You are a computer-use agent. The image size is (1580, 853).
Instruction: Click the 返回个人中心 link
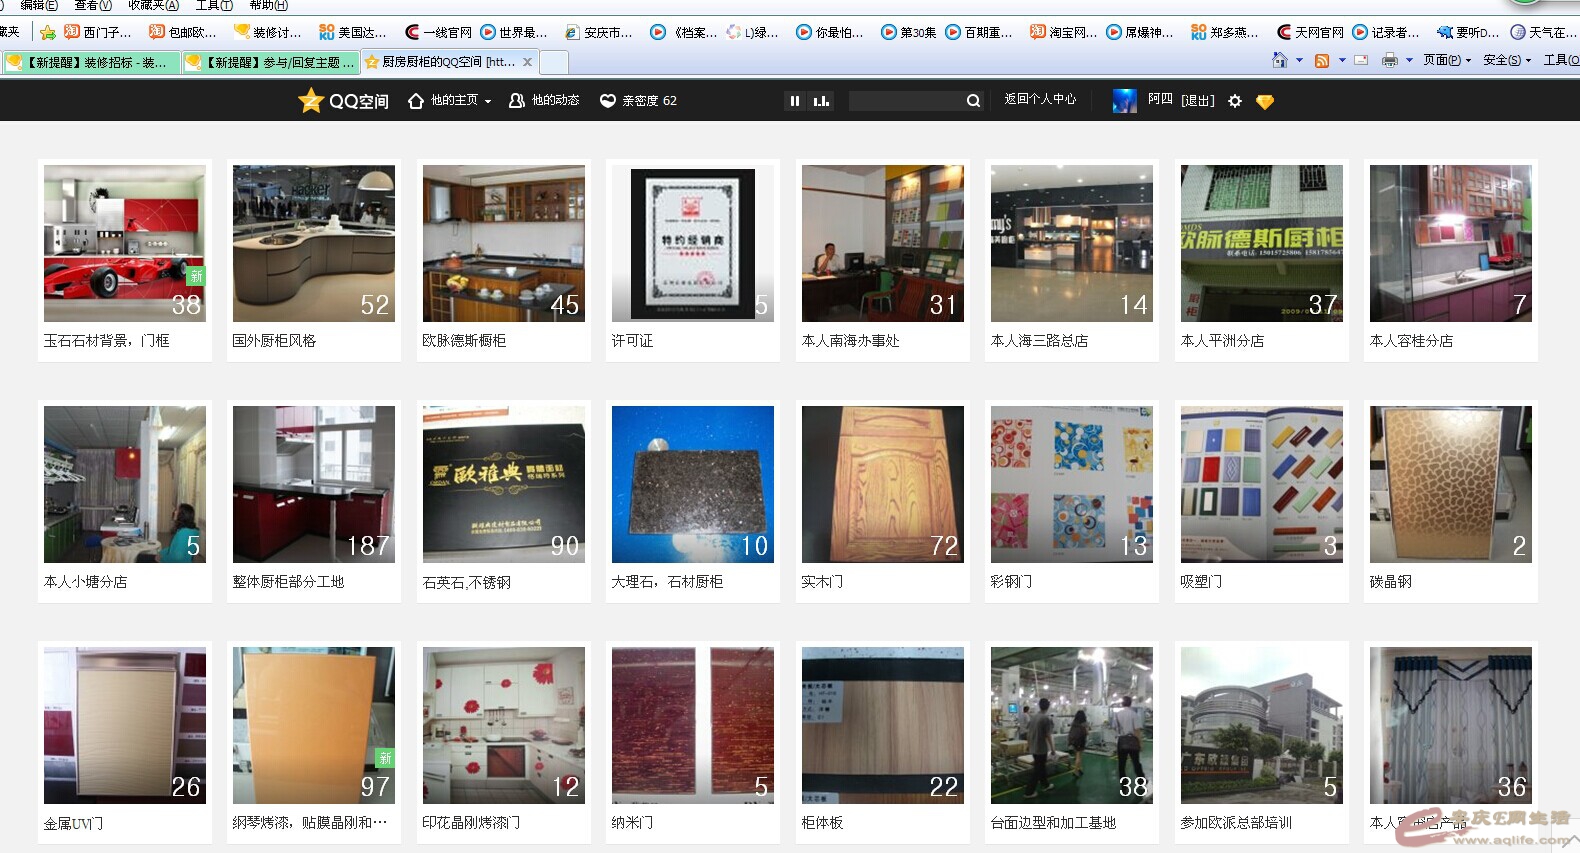pyautogui.click(x=1040, y=100)
